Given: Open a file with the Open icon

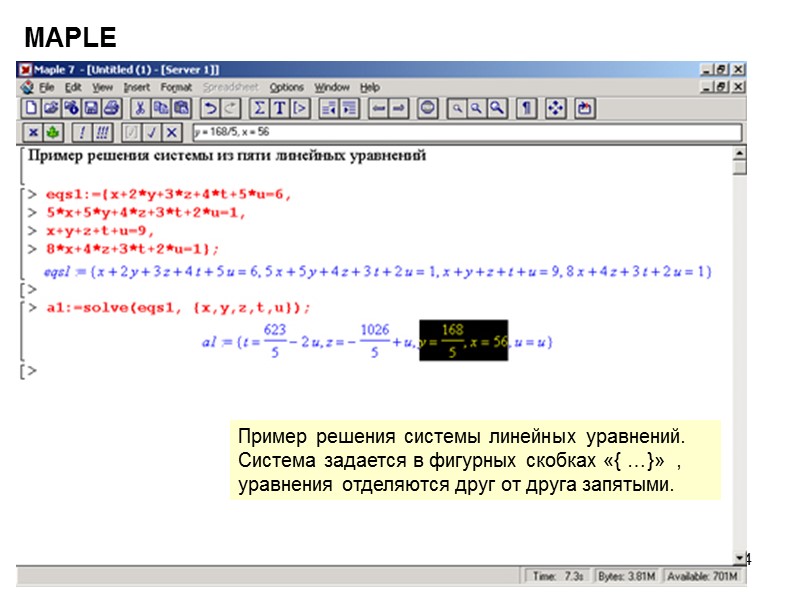Looking at the screenshot, I should coord(51,108).
